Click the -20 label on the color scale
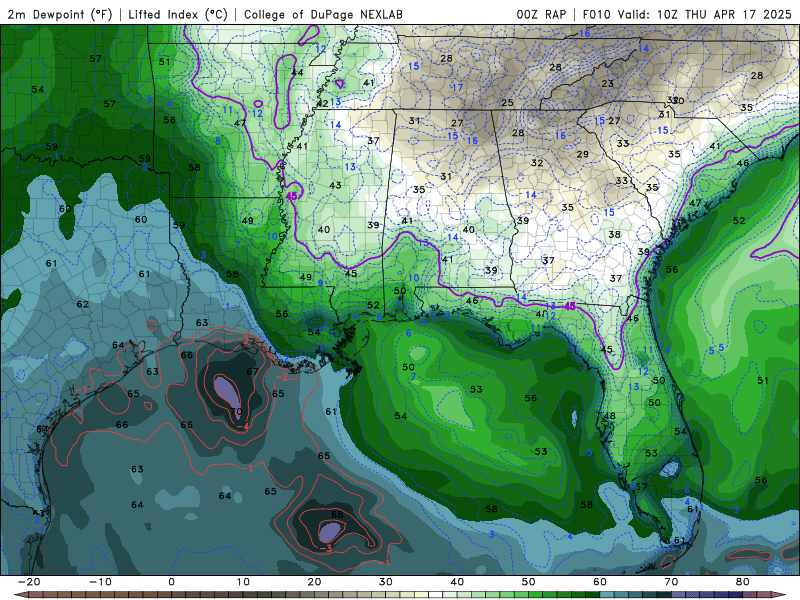 [x=29, y=582]
